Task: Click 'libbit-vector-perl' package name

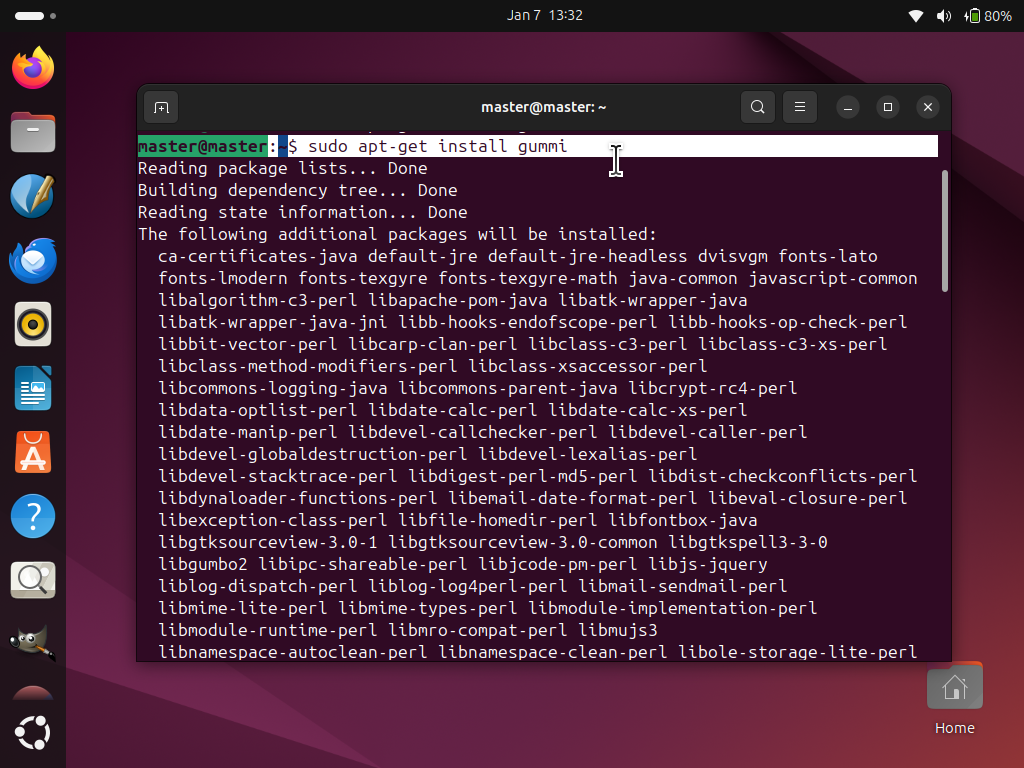Action: click(248, 344)
